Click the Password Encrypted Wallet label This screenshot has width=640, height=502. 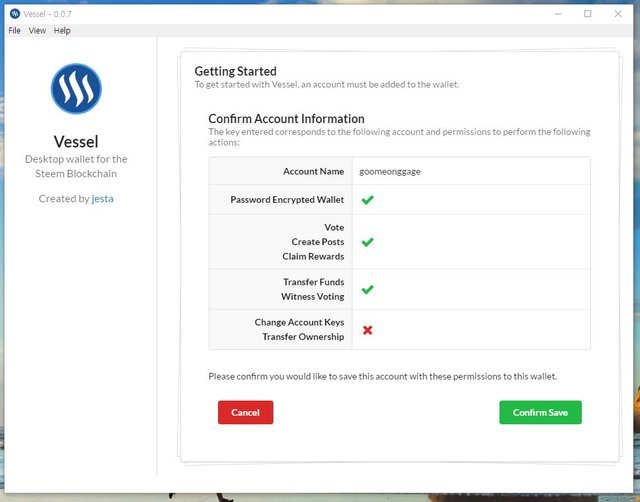(287, 200)
